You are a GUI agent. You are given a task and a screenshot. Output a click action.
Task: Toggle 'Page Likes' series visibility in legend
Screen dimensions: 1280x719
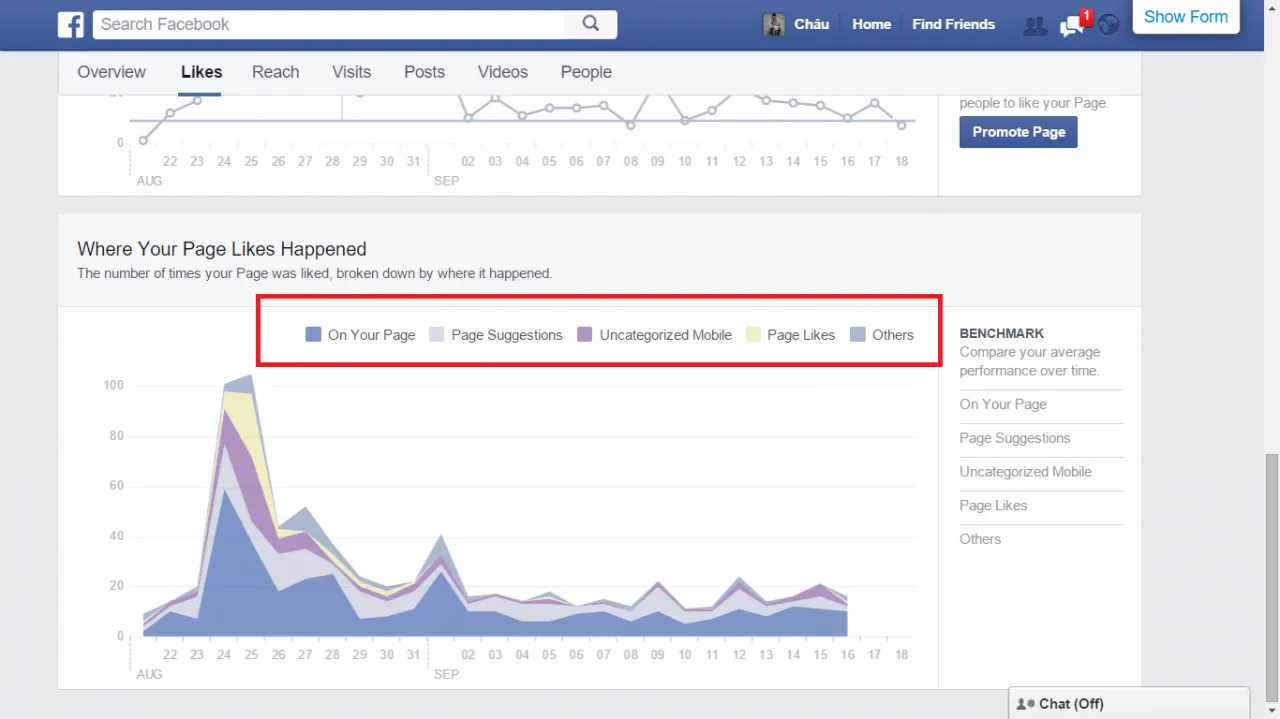[791, 334]
